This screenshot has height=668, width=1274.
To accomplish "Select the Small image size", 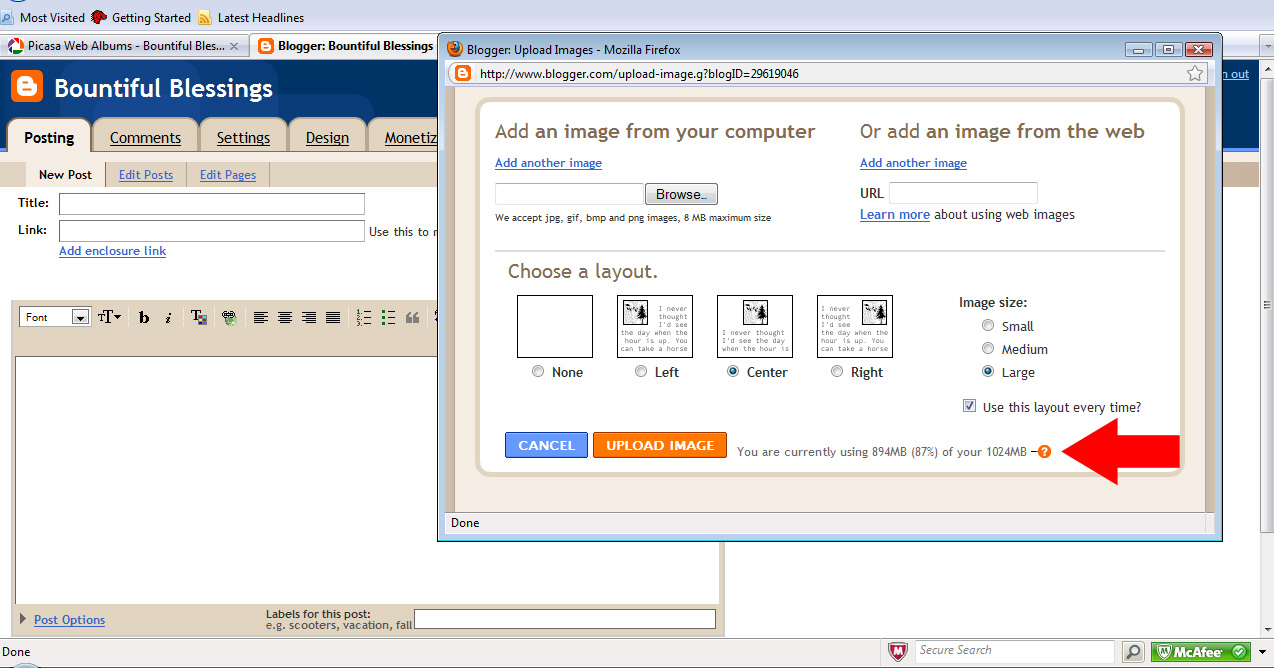I will click(x=988, y=325).
